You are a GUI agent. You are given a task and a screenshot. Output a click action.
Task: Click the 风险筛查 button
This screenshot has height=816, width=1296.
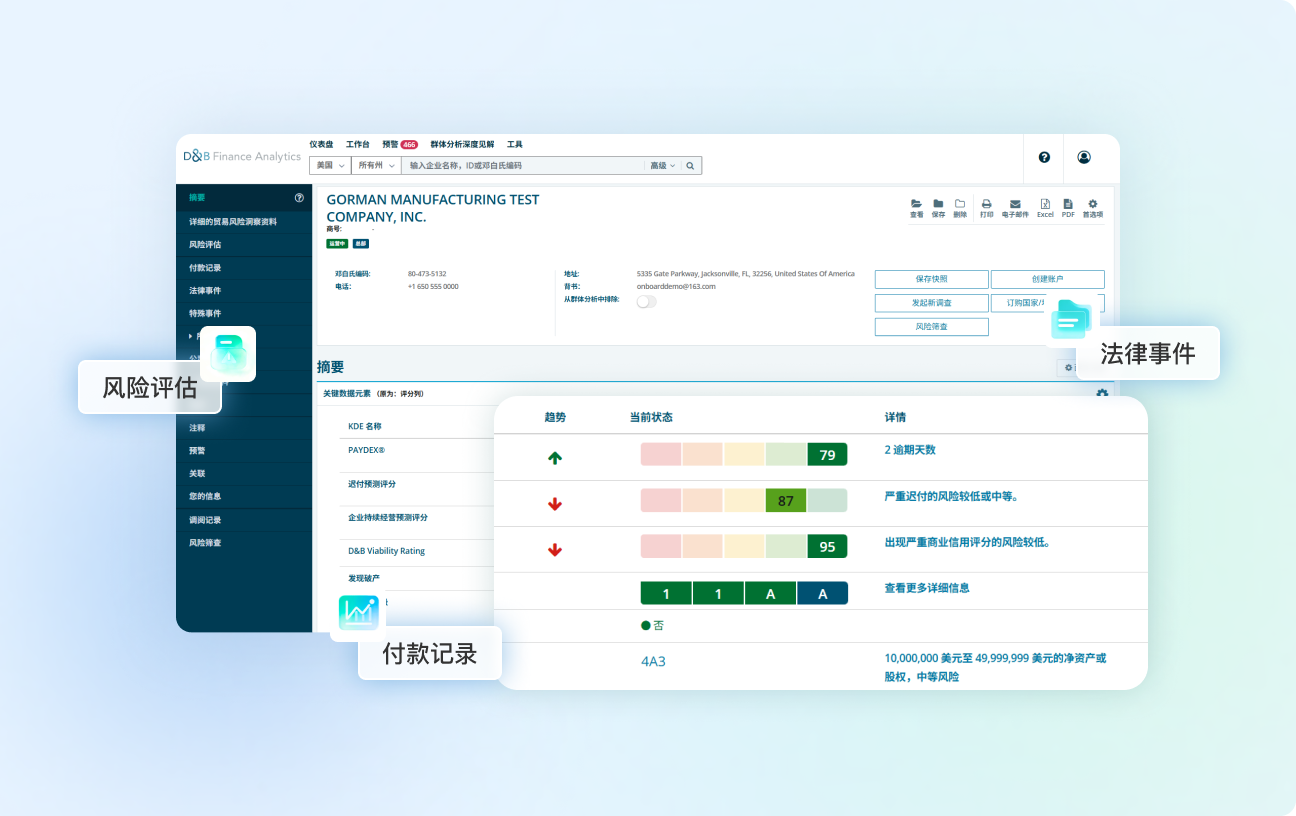932,327
